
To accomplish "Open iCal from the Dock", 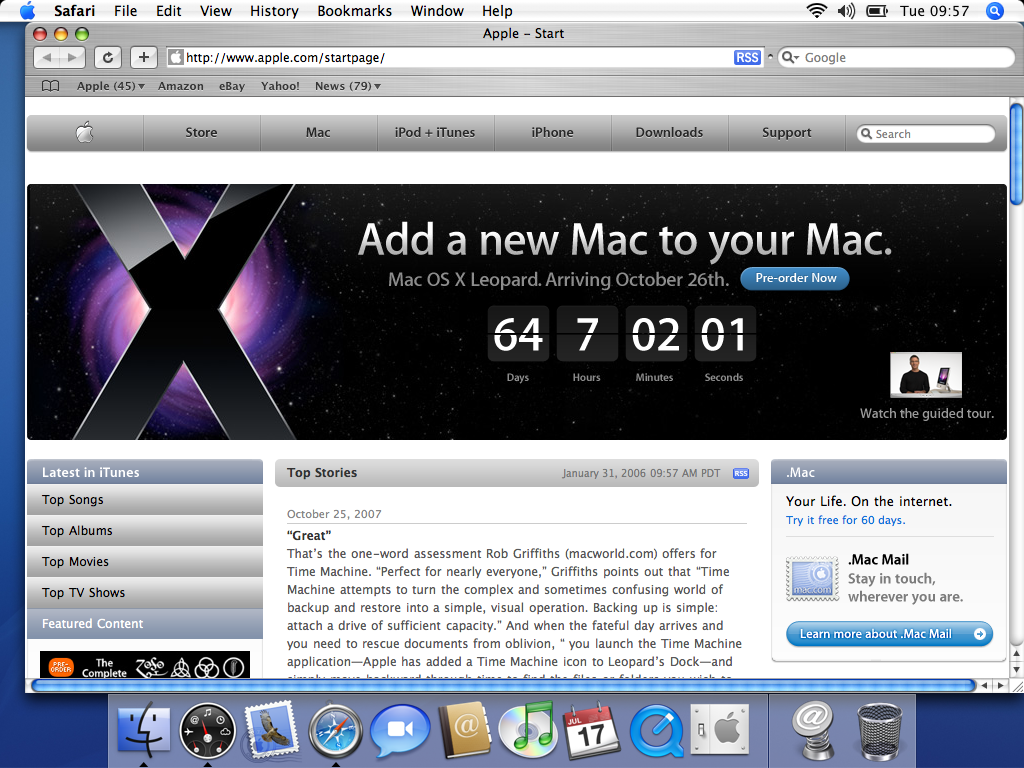I will click(592, 730).
